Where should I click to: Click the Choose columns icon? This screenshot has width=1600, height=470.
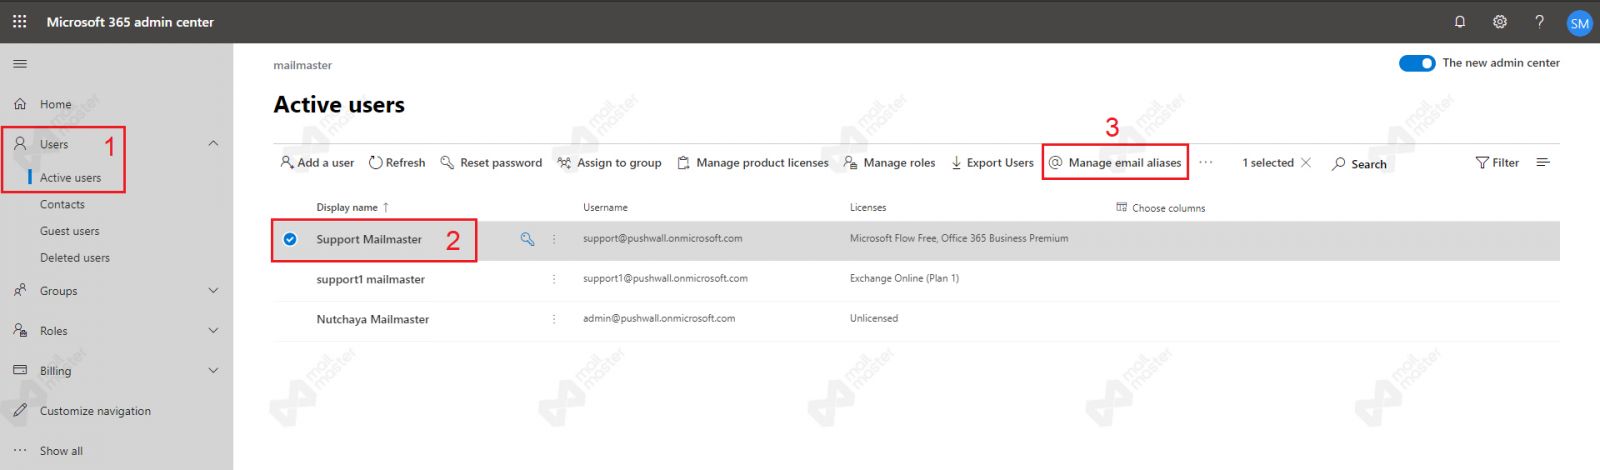click(x=1121, y=207)
